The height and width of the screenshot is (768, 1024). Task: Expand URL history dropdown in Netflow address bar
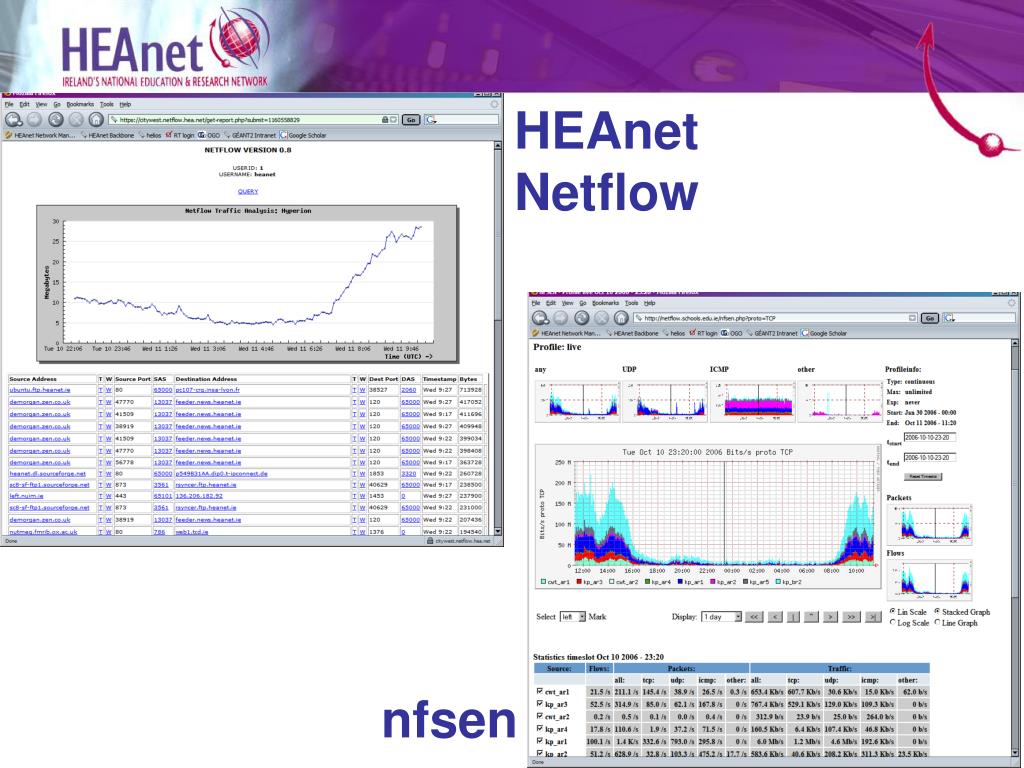coord(394,120)
